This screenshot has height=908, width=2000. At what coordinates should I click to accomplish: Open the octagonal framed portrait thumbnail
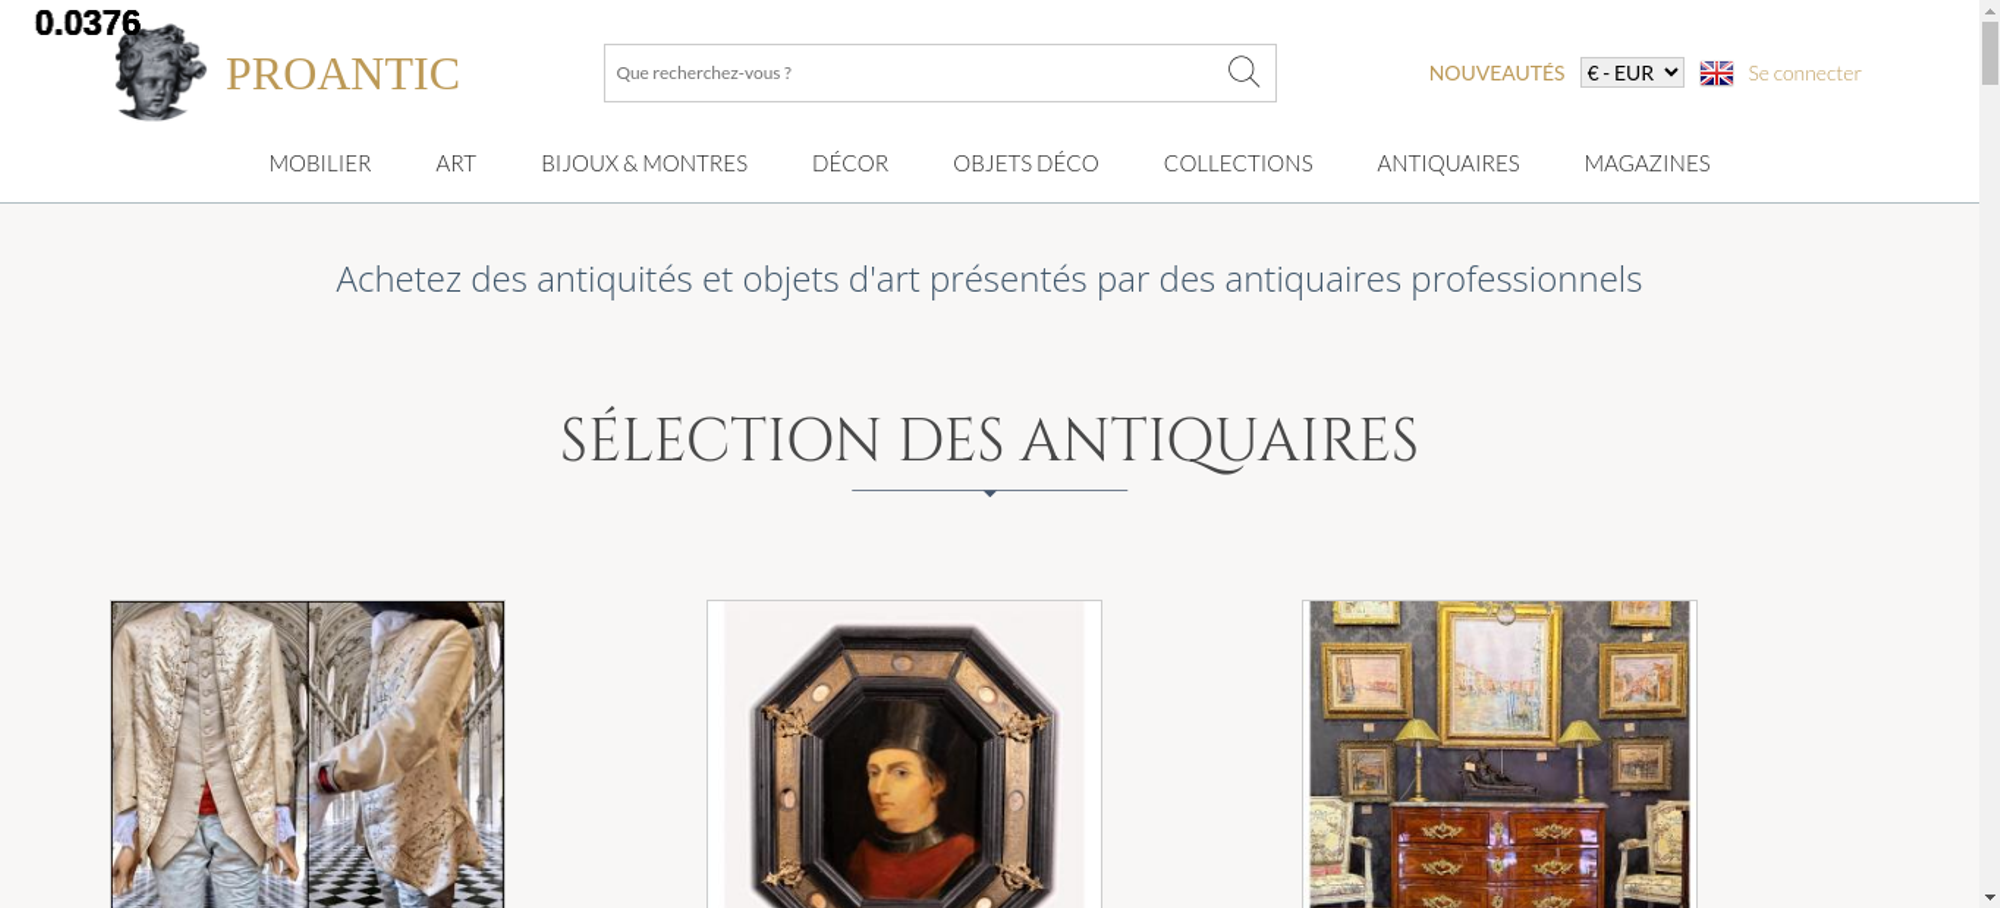click(904, 755)
